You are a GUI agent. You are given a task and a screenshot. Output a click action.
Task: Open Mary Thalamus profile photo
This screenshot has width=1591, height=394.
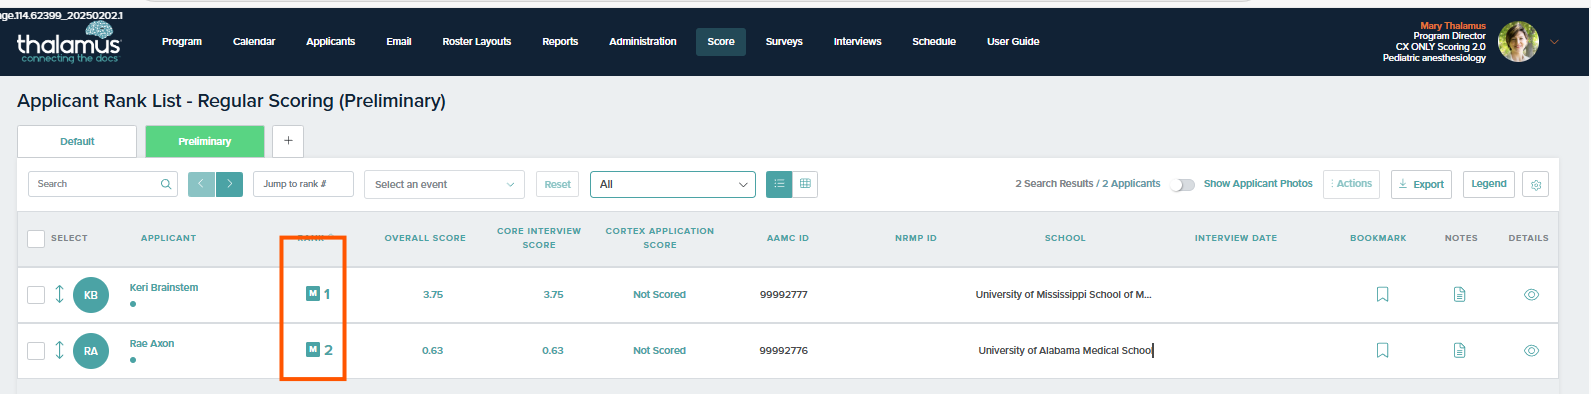1518,42
